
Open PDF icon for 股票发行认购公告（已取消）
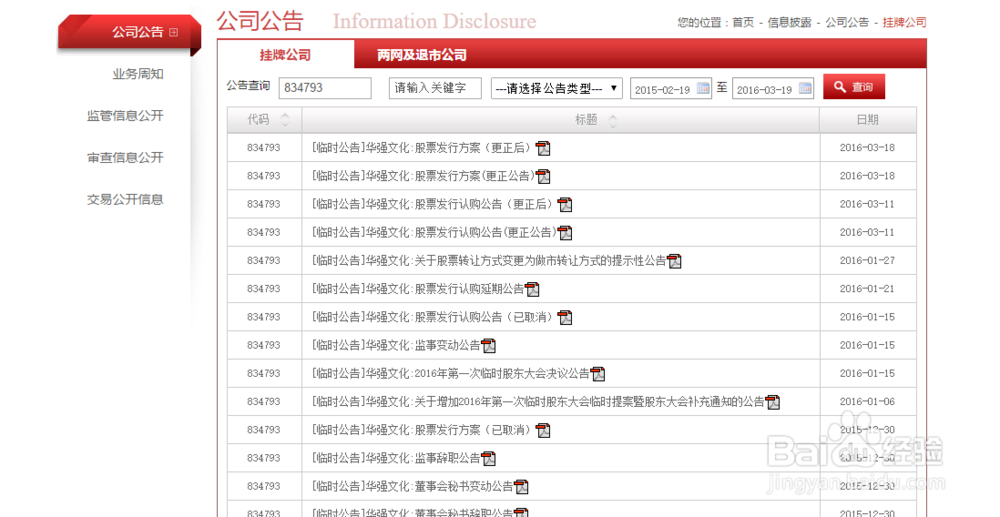tap(564, 317)
